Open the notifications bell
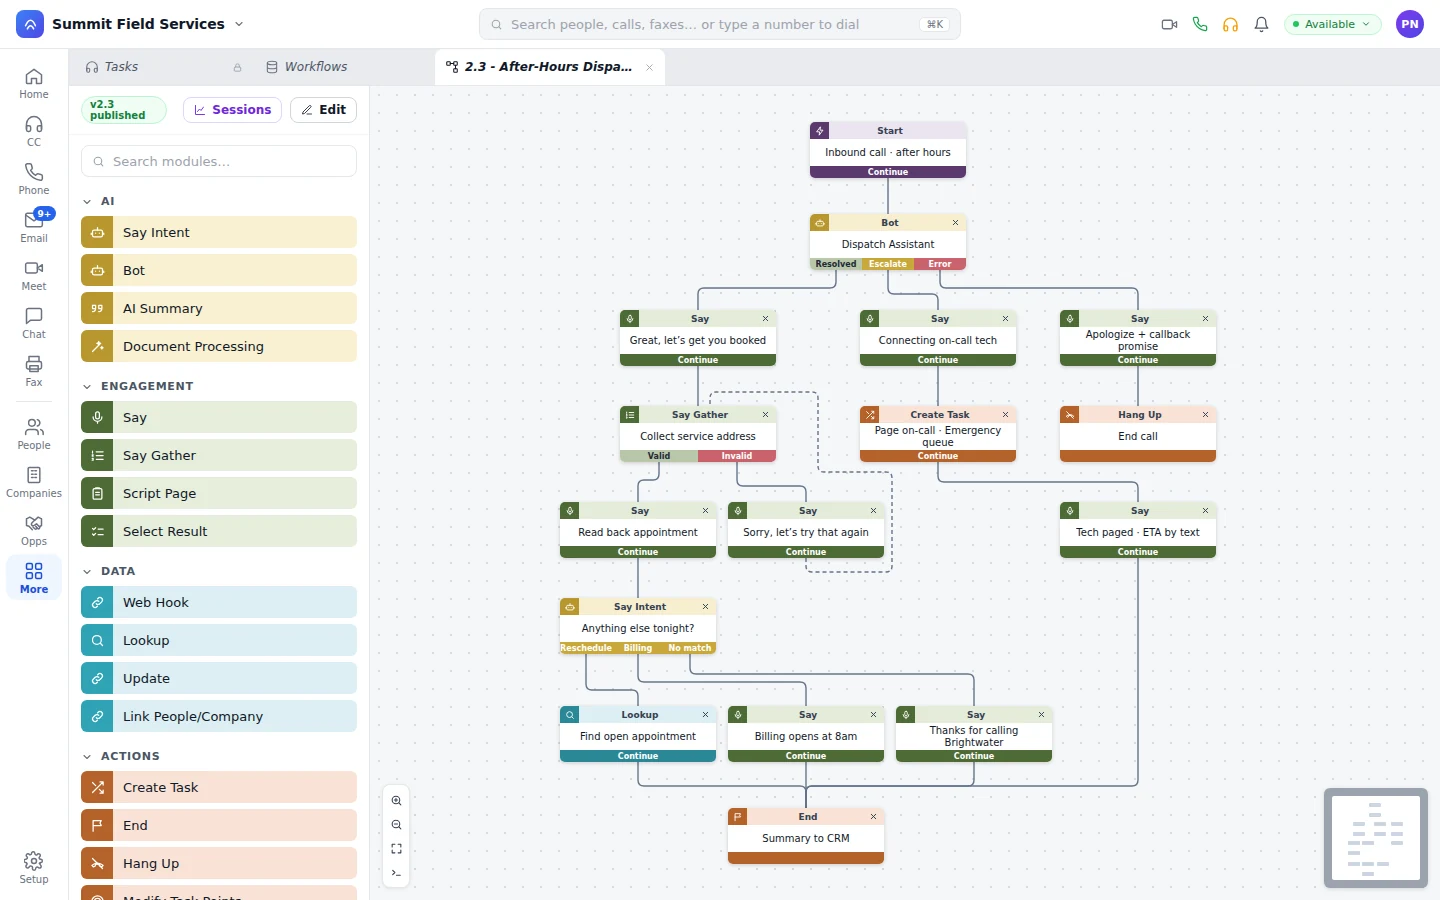This screenshot has height=900, width=1440. tap(1262, 24)
